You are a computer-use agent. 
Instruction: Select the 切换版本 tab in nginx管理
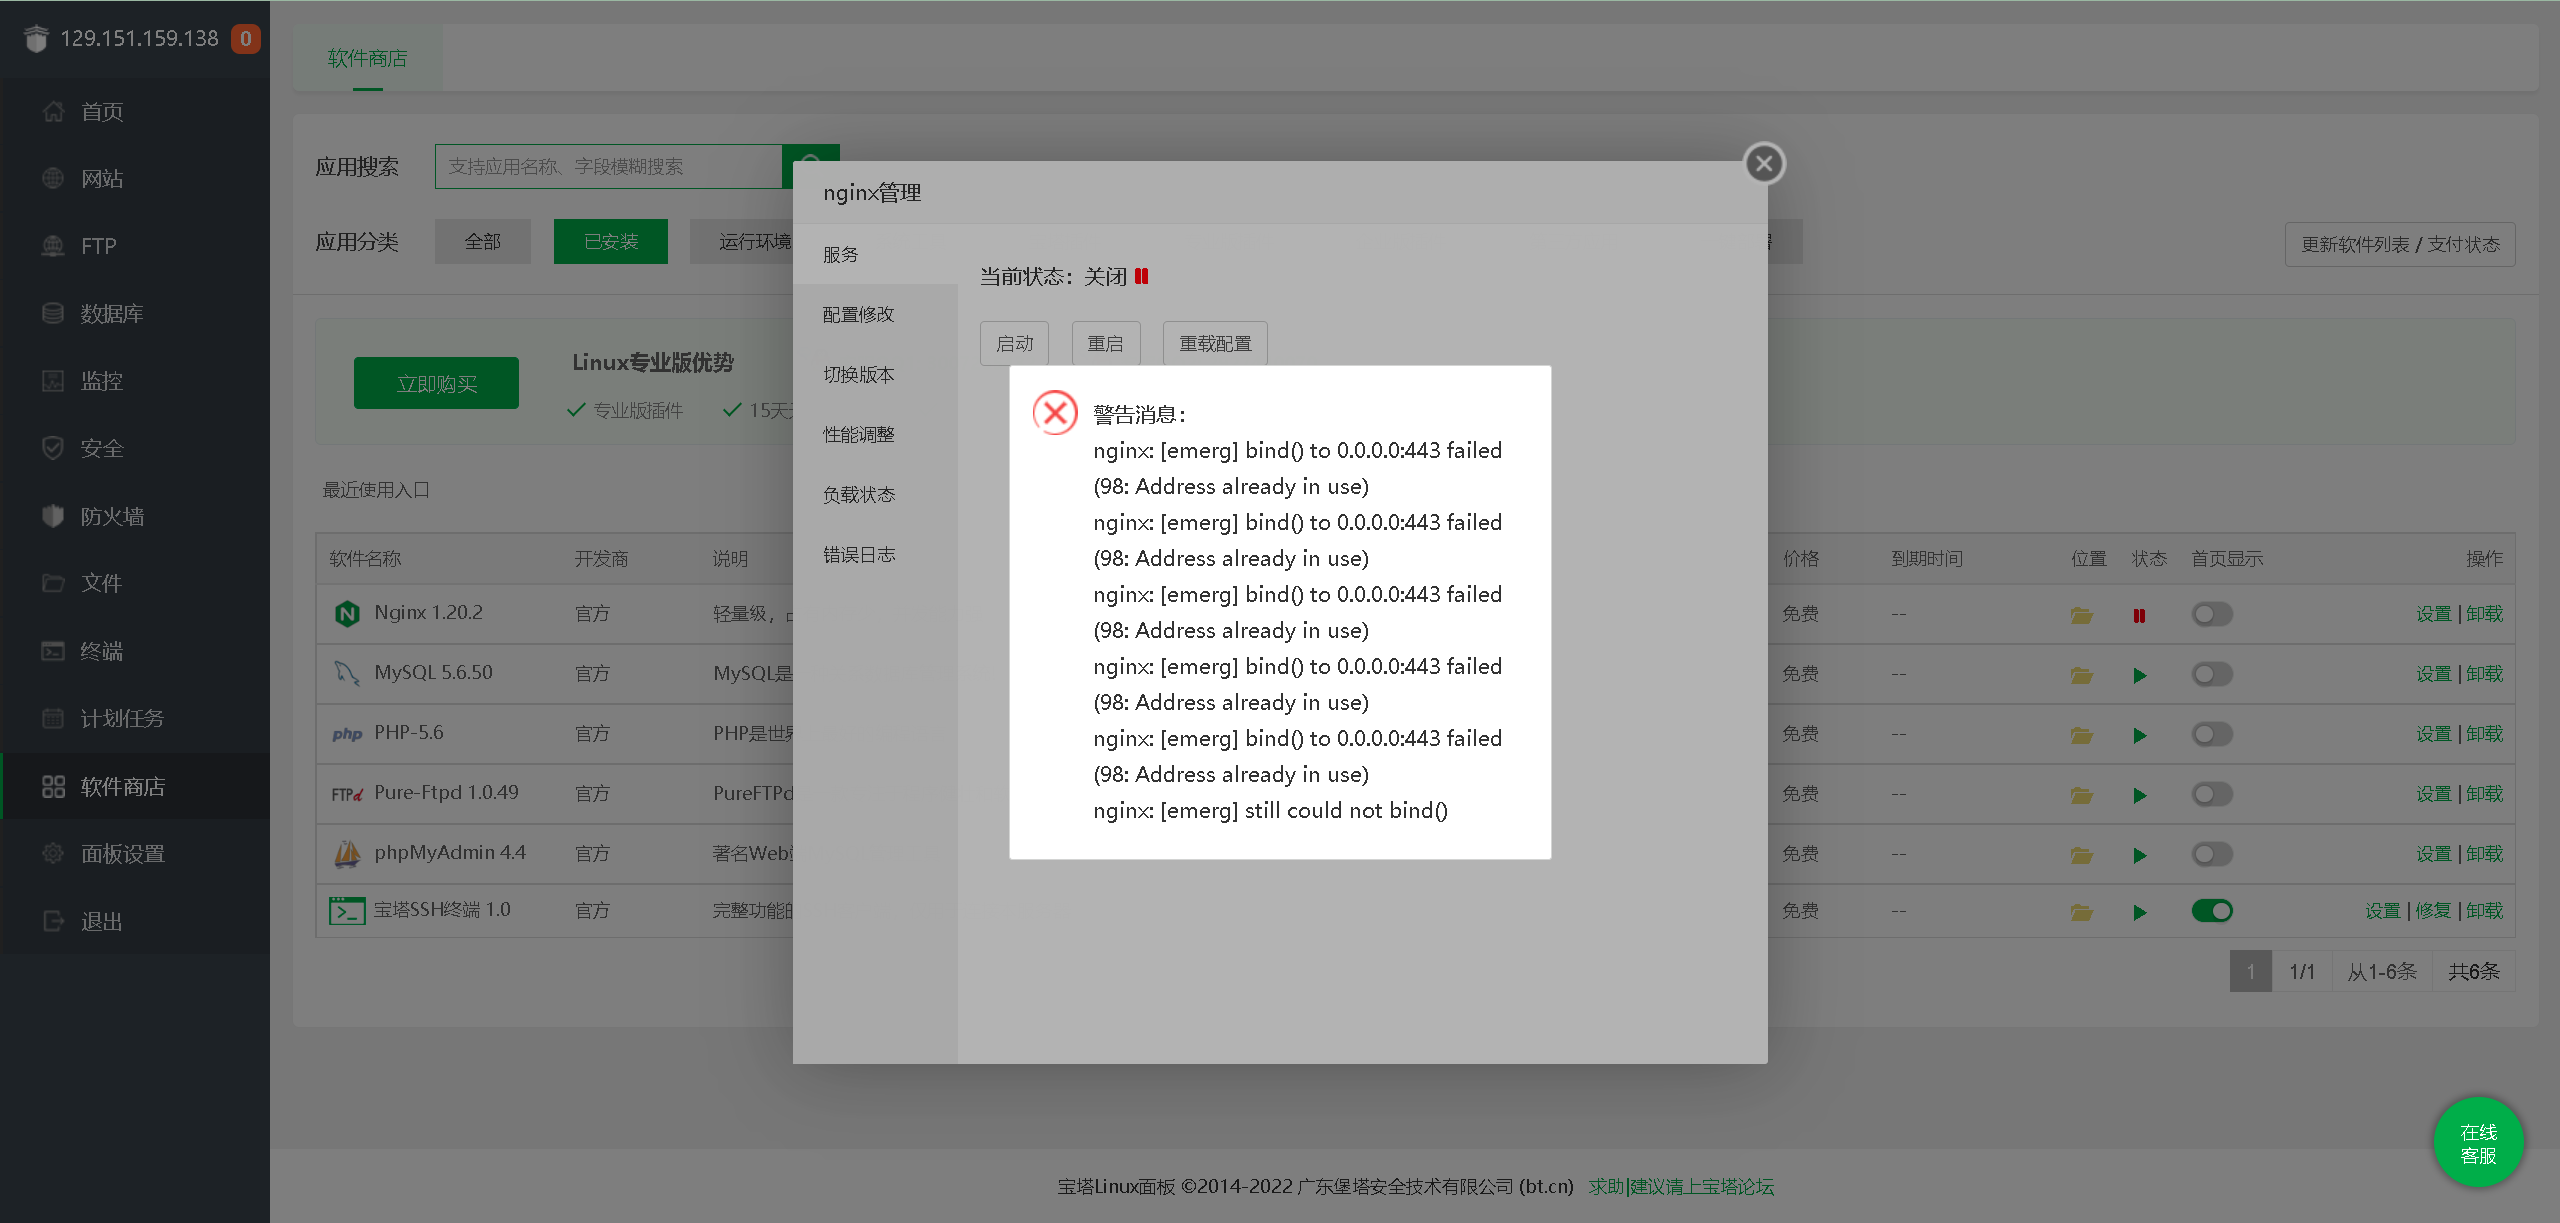(x=875, y=374)
